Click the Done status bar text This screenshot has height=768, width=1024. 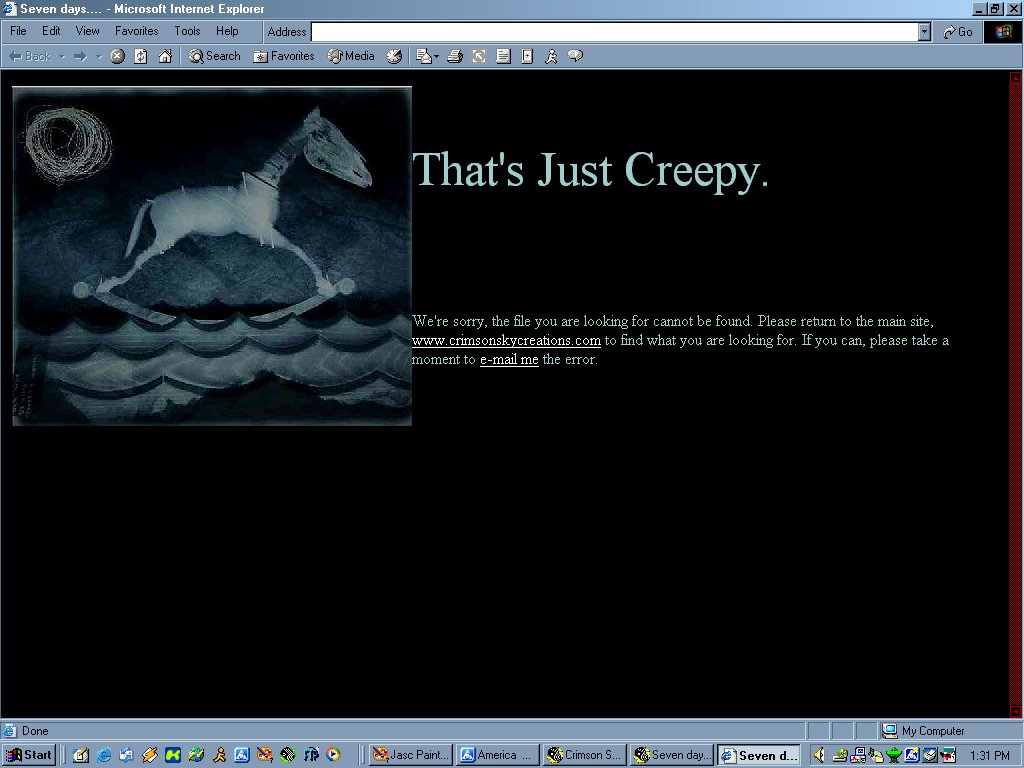[35, 731]
